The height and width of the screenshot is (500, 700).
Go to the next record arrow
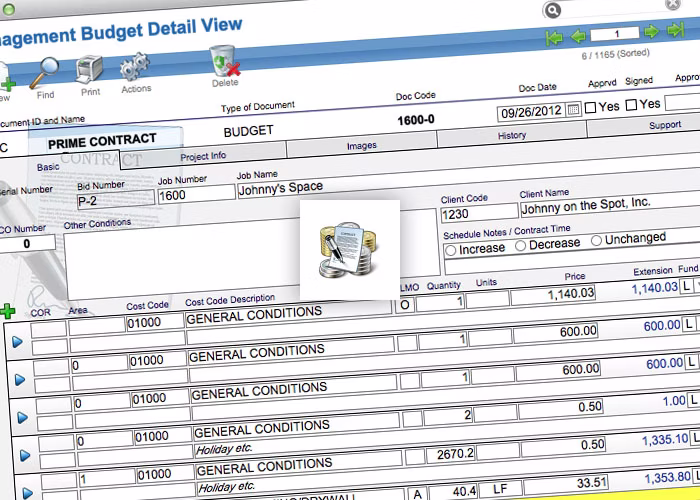[x=650, y=32]
